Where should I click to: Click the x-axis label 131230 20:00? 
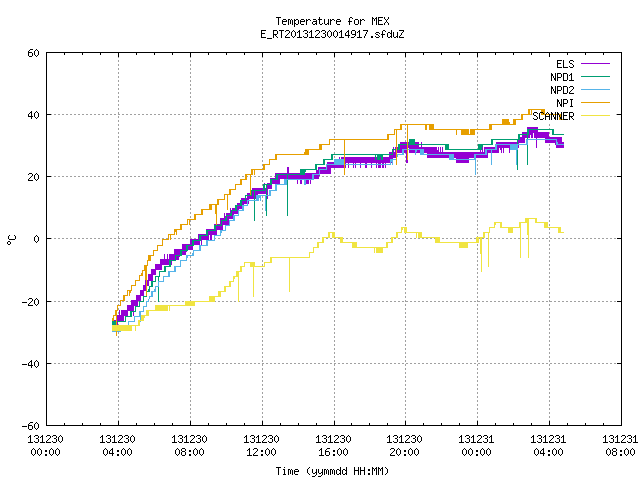coord(404,446)
